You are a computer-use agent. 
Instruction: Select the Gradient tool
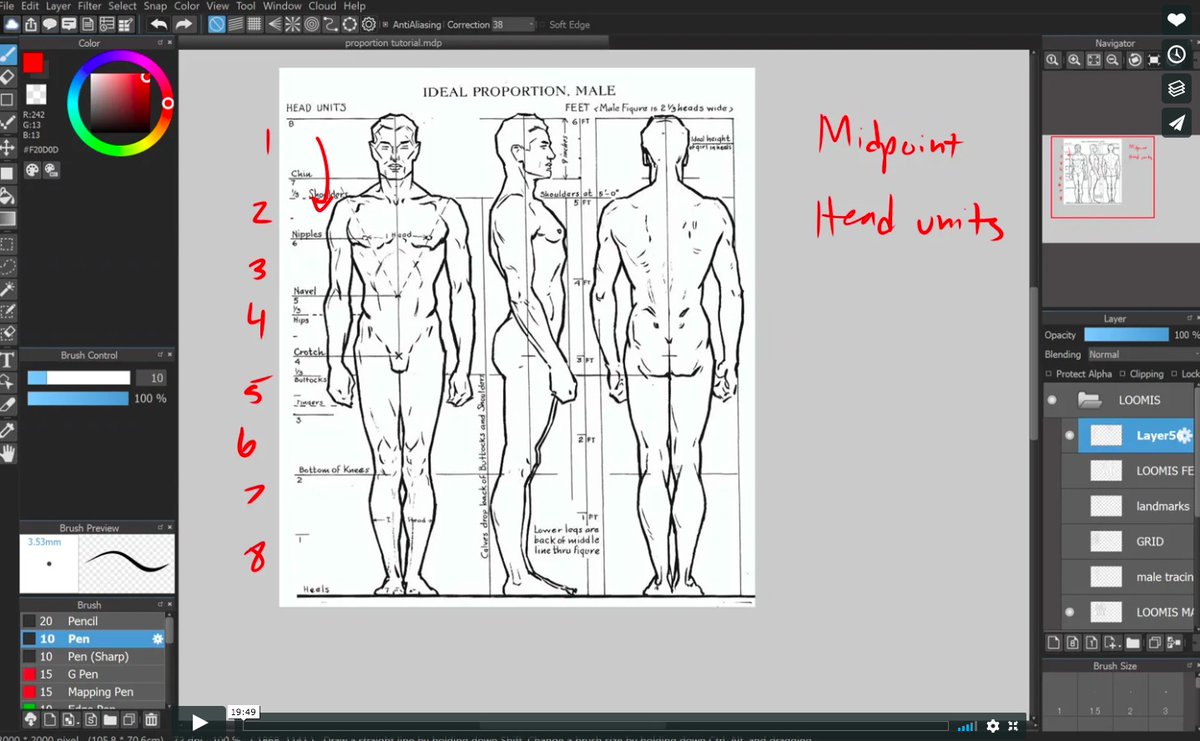[7, 218]
